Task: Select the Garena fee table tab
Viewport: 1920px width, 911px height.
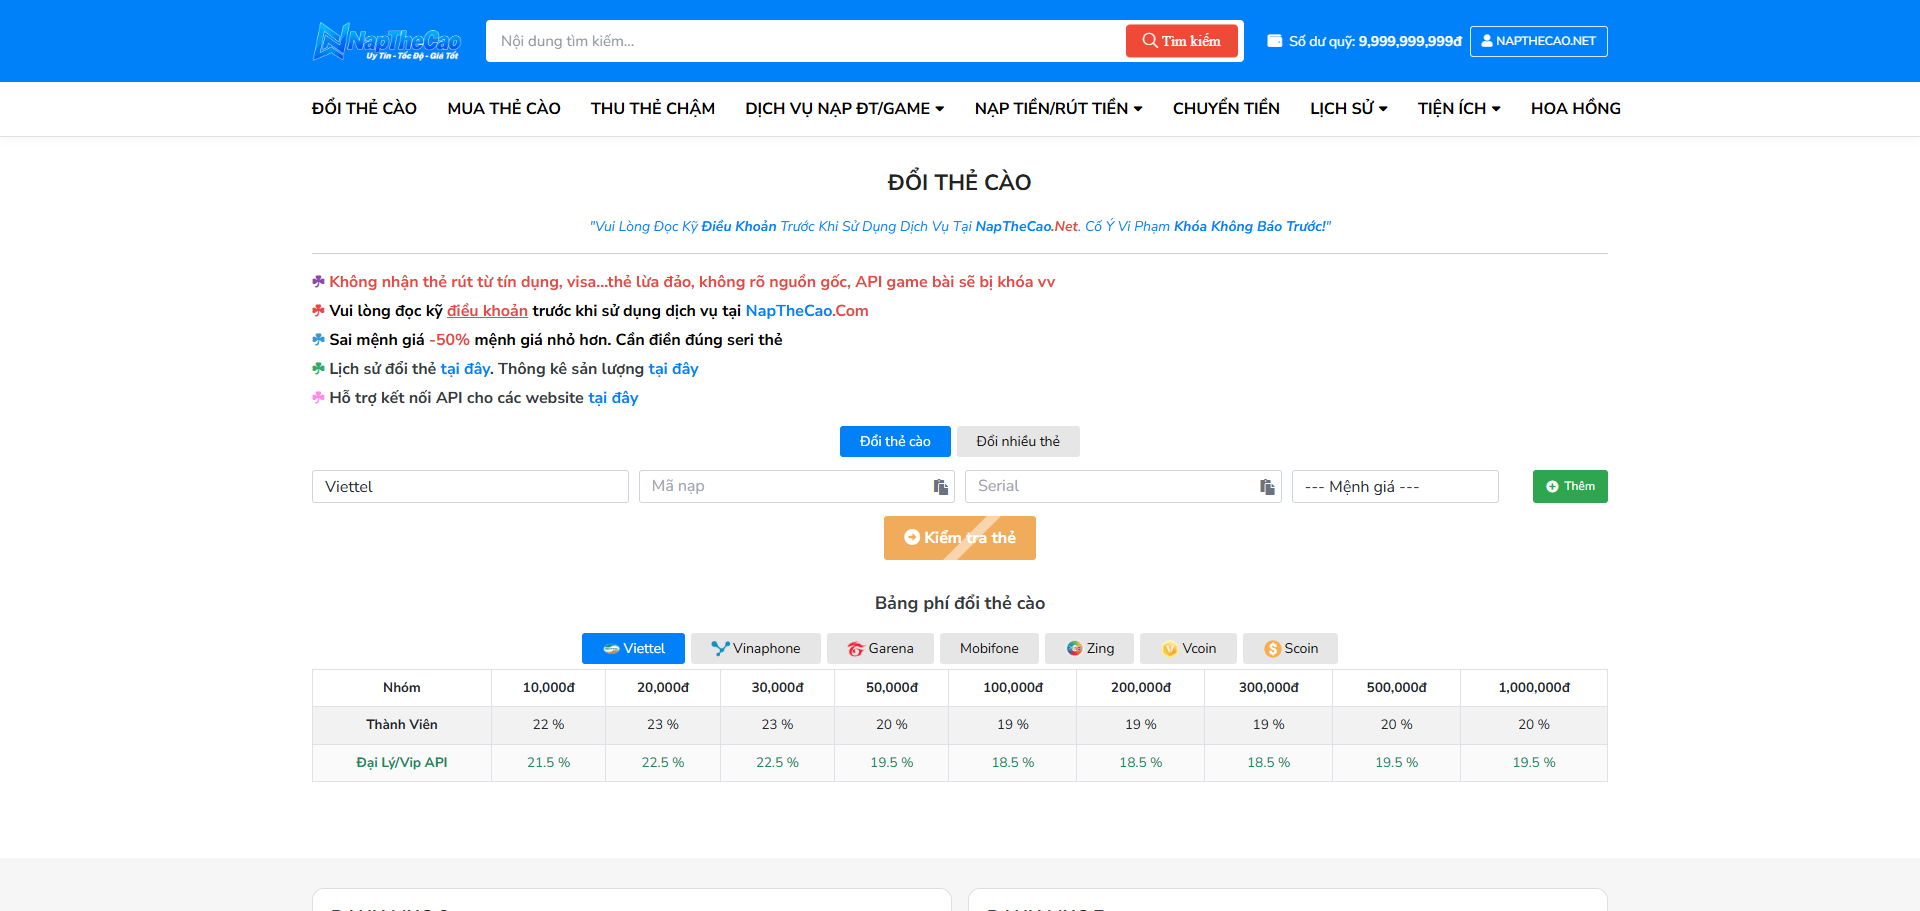Action: click(x=880, y=648)
